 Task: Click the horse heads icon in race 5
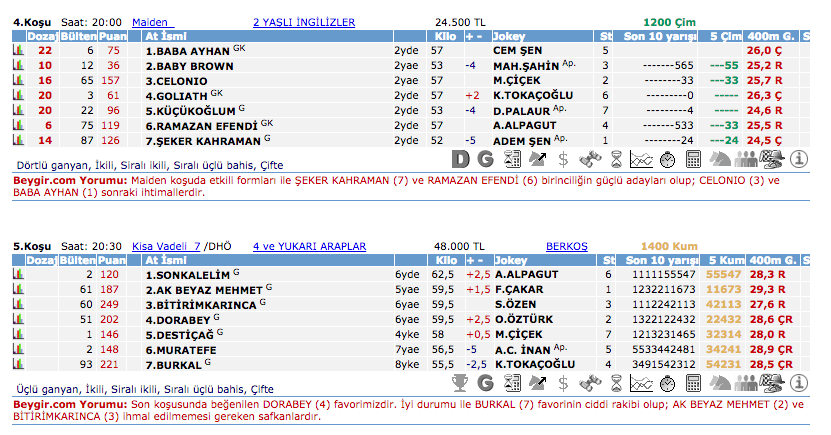(720, 382)
